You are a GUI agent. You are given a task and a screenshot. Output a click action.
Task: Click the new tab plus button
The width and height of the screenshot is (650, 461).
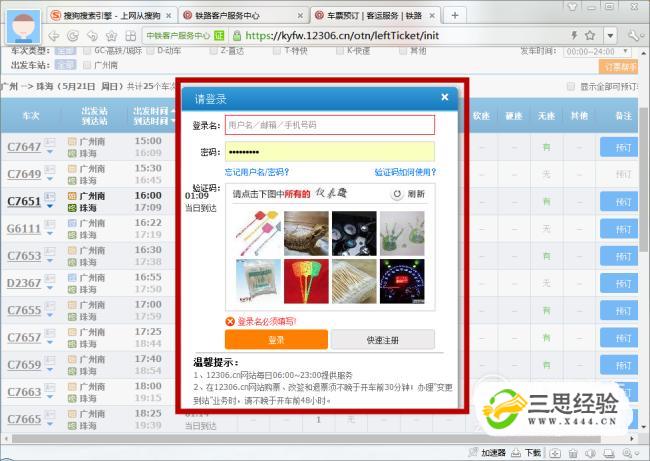point(455,15)
